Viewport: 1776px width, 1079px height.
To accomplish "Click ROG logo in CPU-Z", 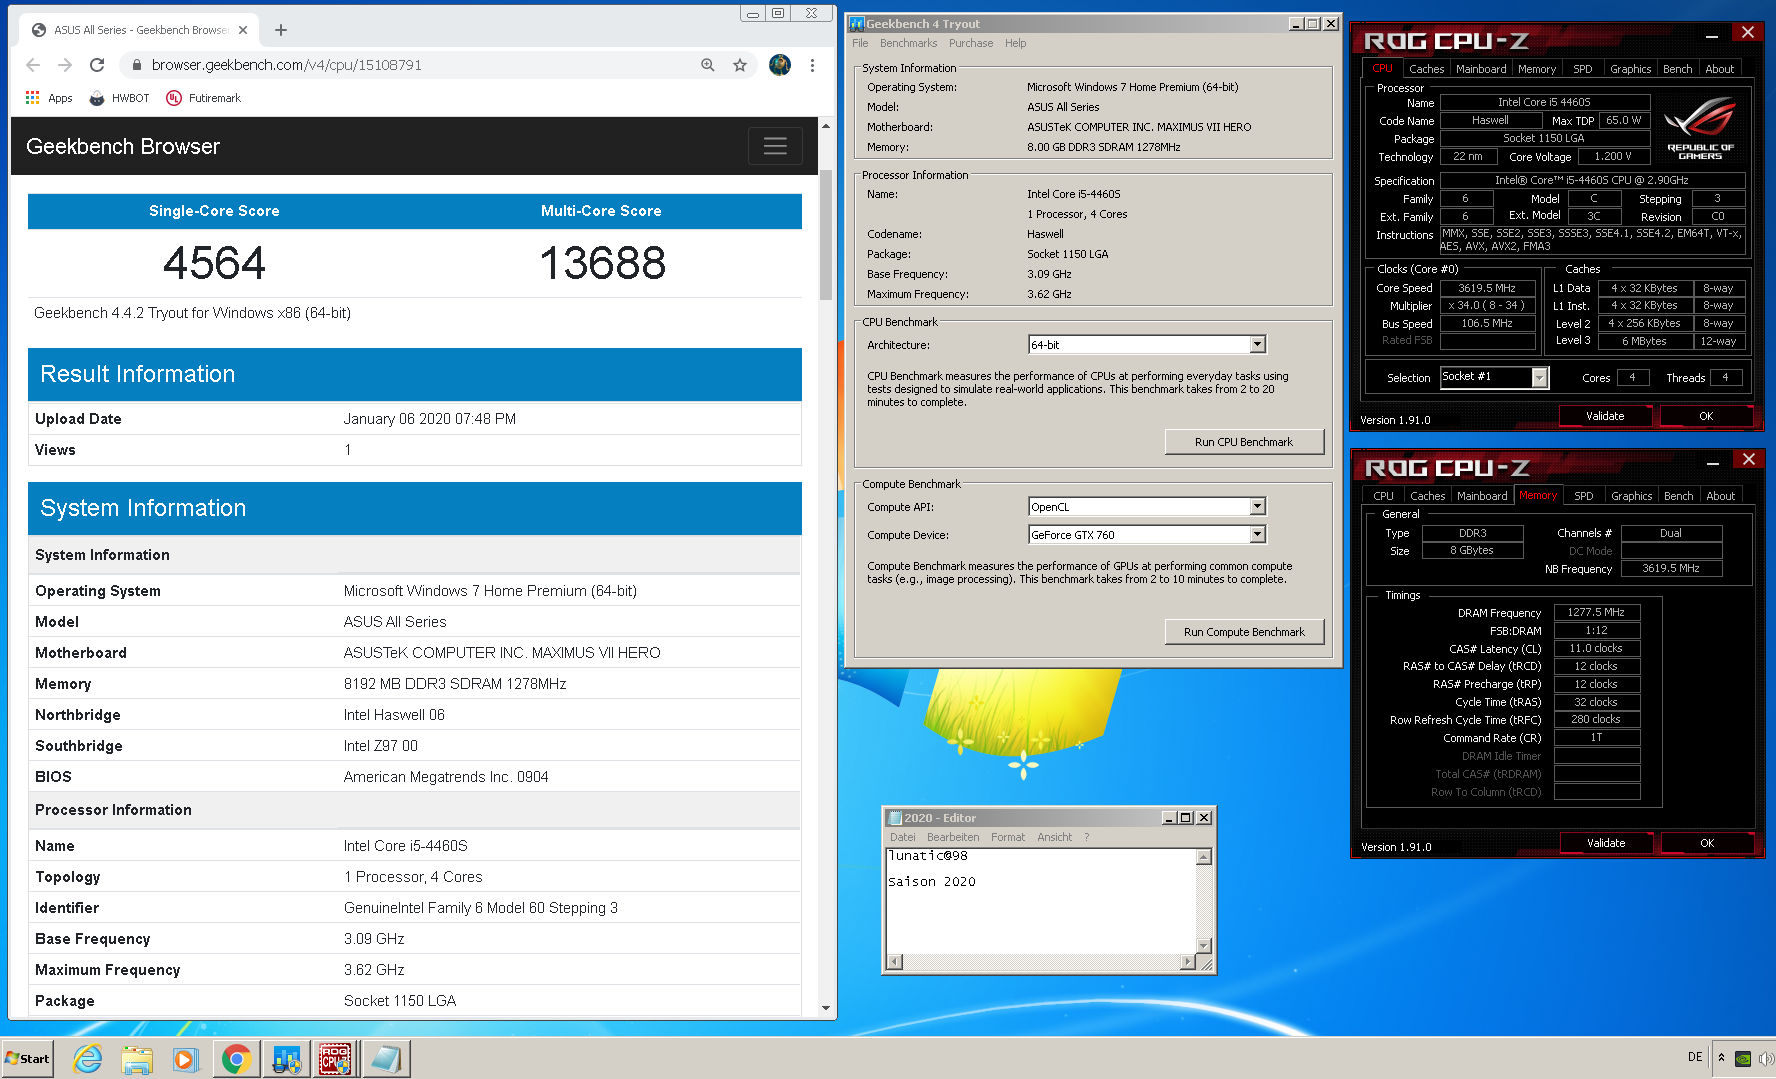I will (1700, 126).
